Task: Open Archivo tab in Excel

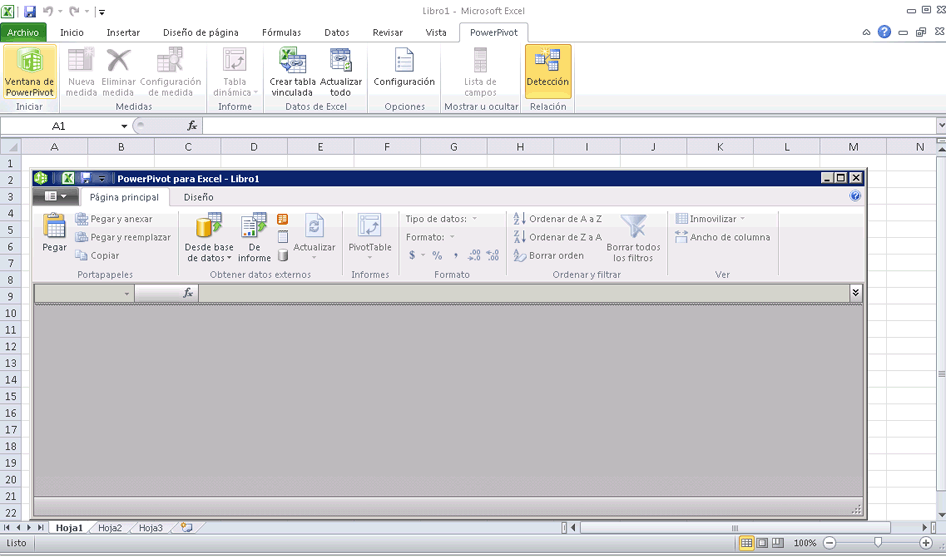Action: (23, 33)
